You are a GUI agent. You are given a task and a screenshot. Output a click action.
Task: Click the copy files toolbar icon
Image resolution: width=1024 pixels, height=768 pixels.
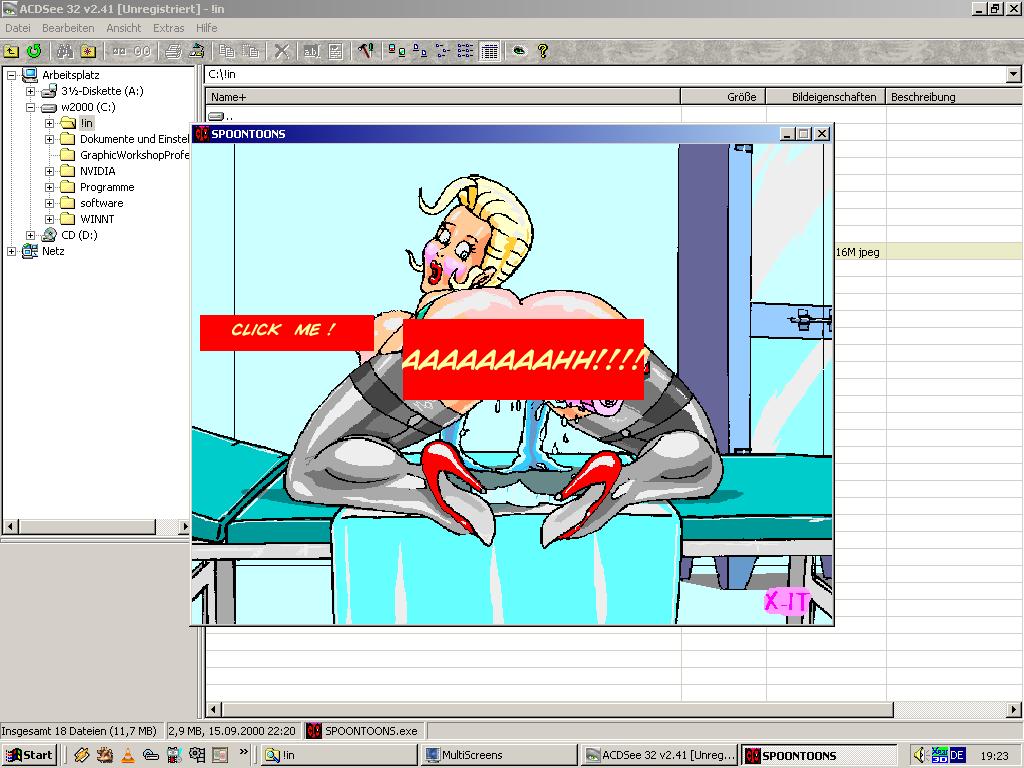coord(227,51)
